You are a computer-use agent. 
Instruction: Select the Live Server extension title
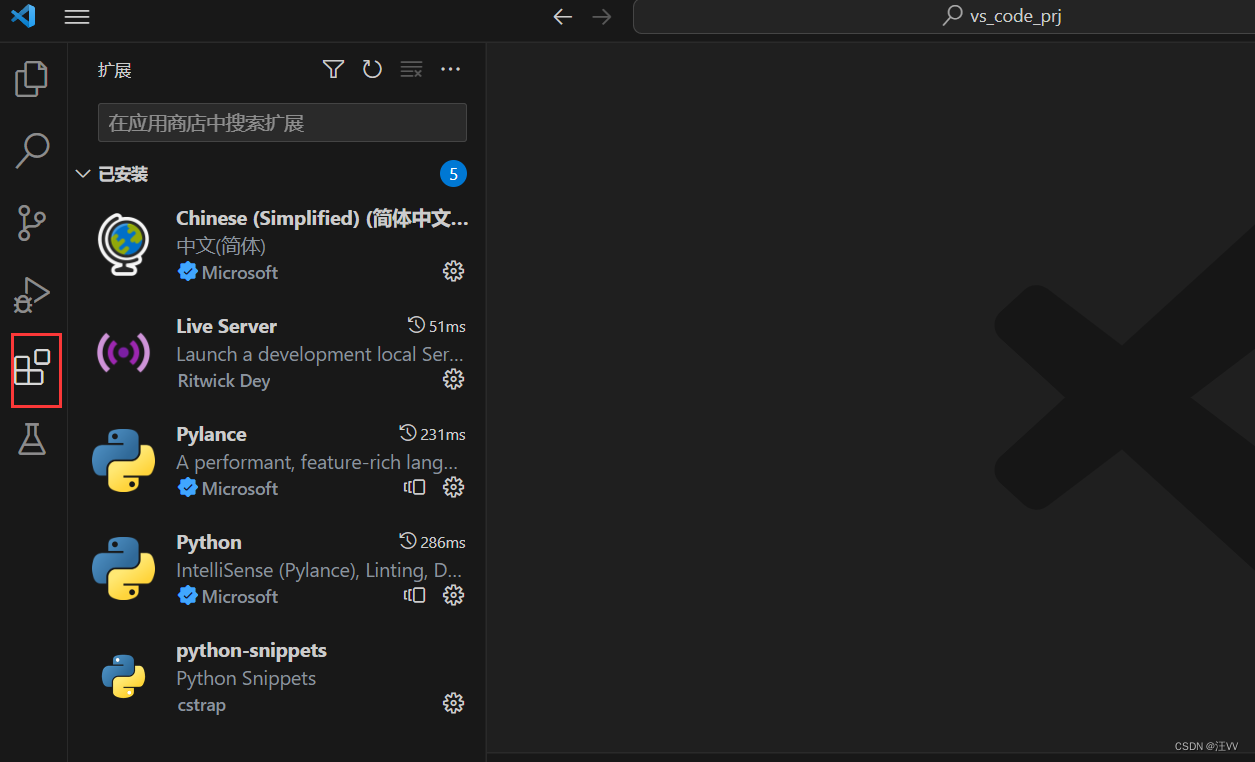pos(226,326)
